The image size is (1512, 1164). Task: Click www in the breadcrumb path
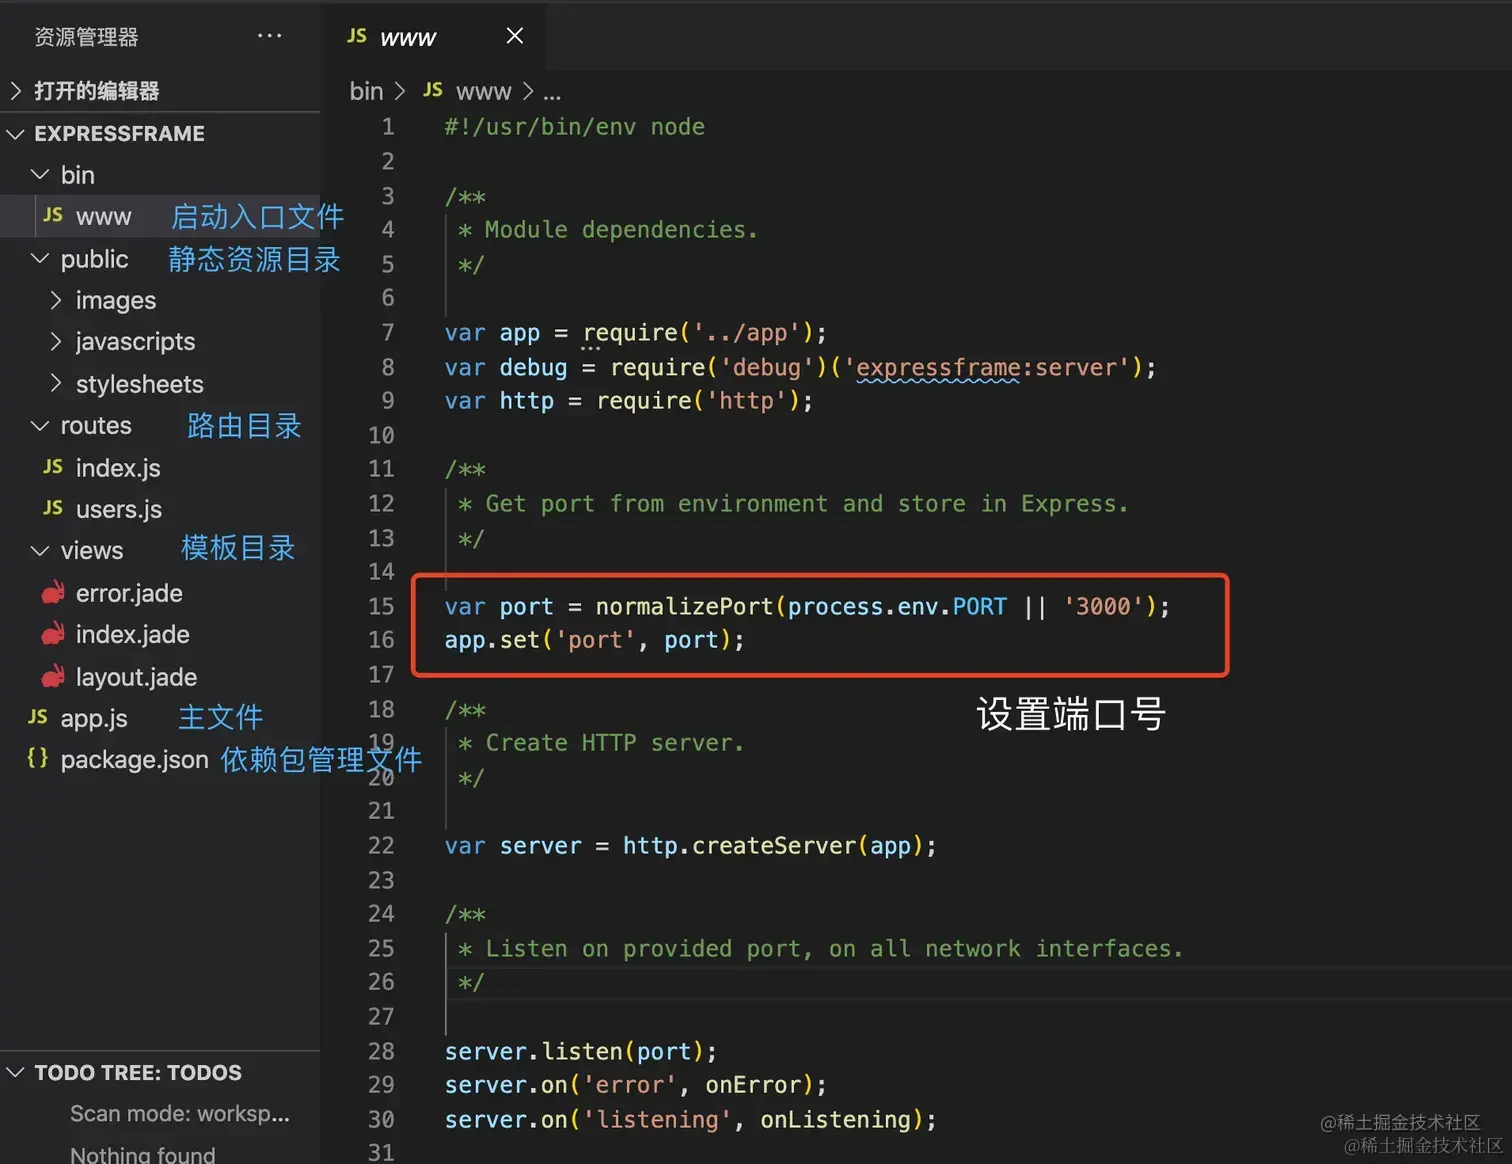(x=483, y=91)
